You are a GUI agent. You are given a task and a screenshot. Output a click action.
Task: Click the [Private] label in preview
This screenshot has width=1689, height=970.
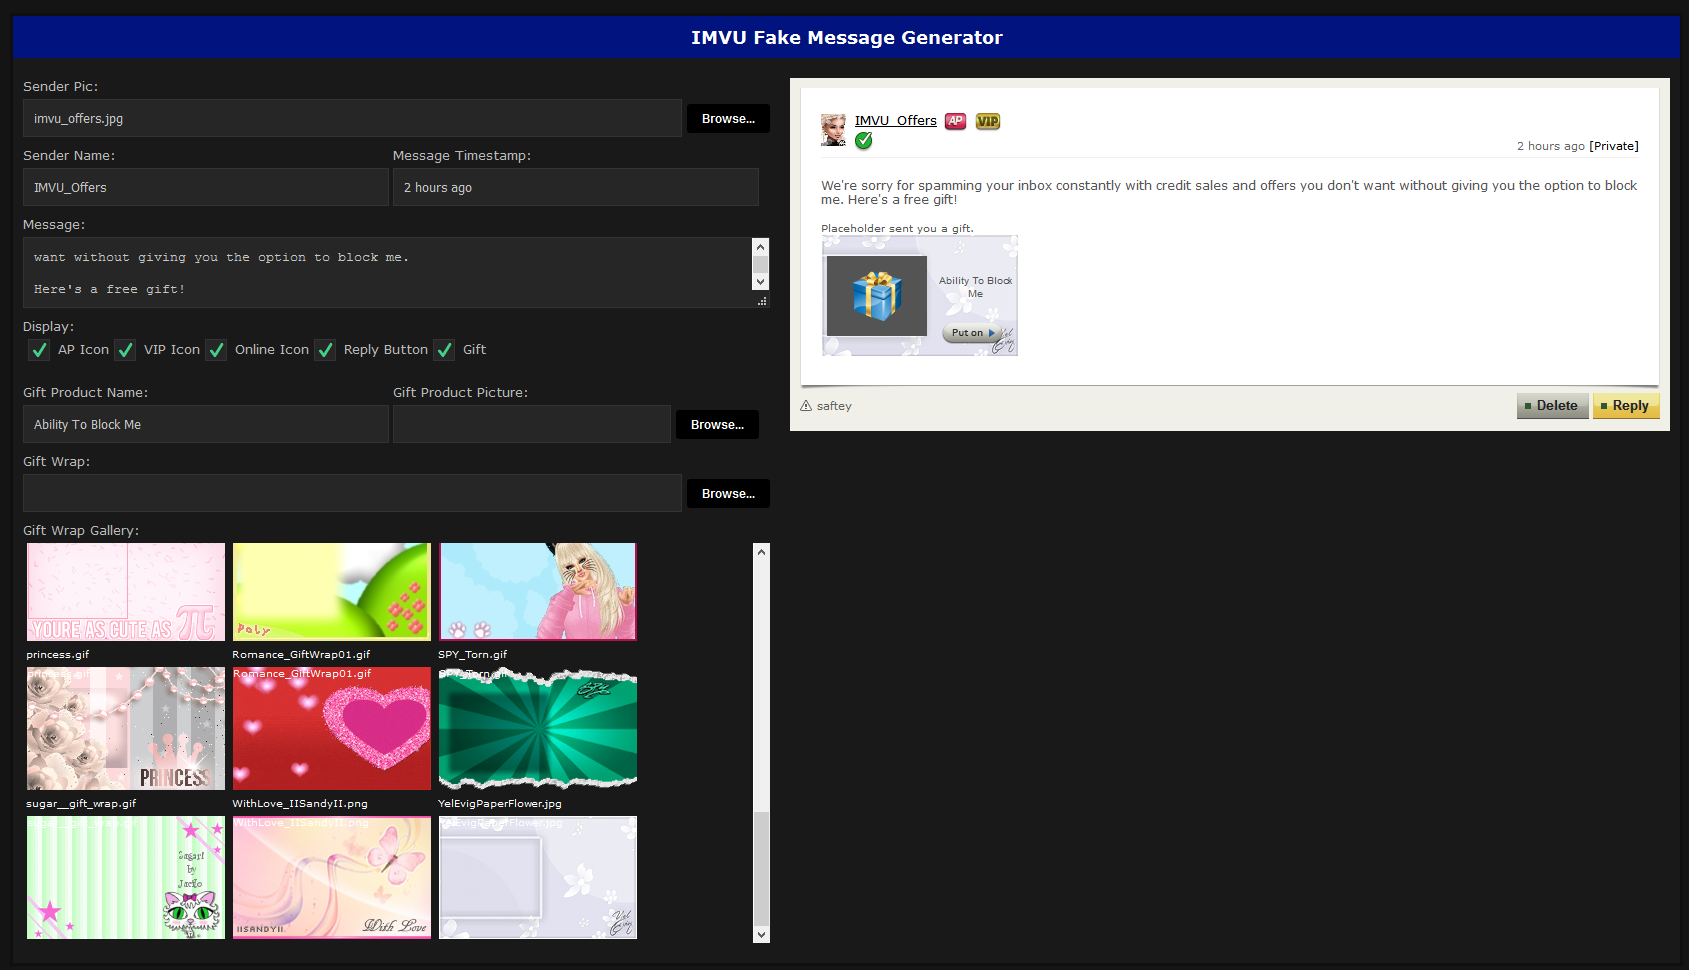pos(1614,146)
